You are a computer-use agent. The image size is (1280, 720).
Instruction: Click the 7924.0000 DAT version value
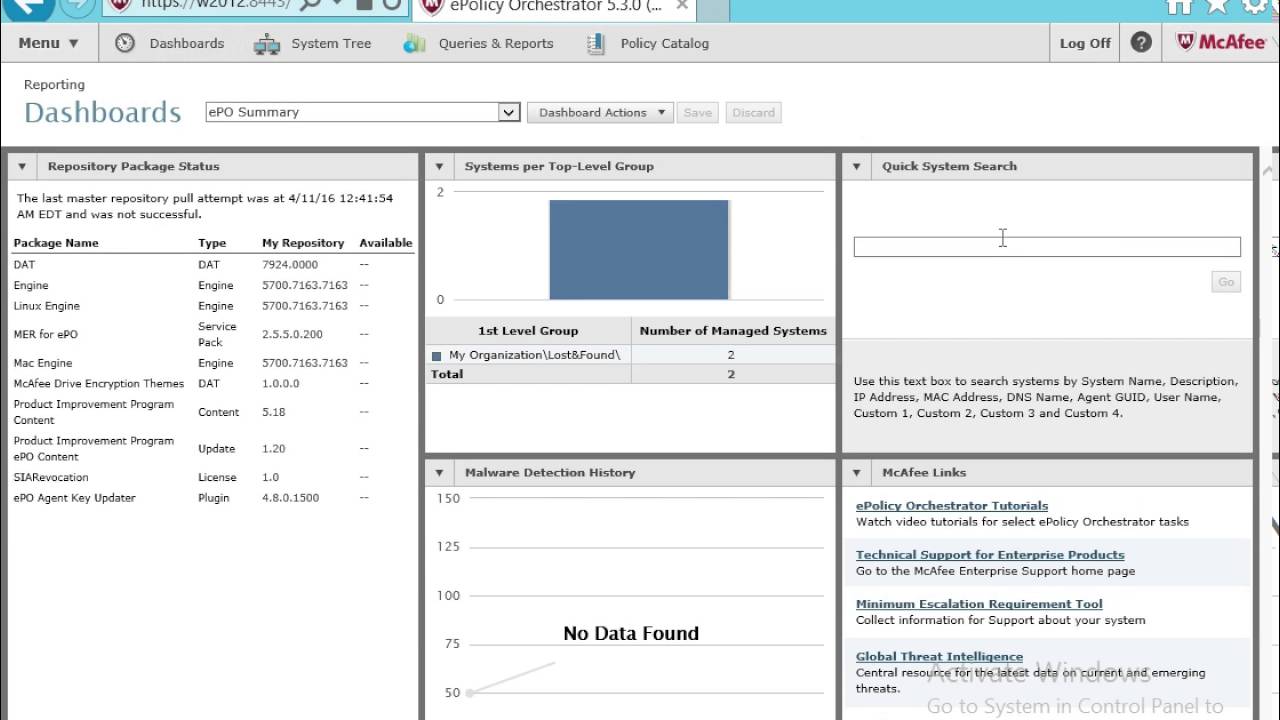(x=290, y=264)
